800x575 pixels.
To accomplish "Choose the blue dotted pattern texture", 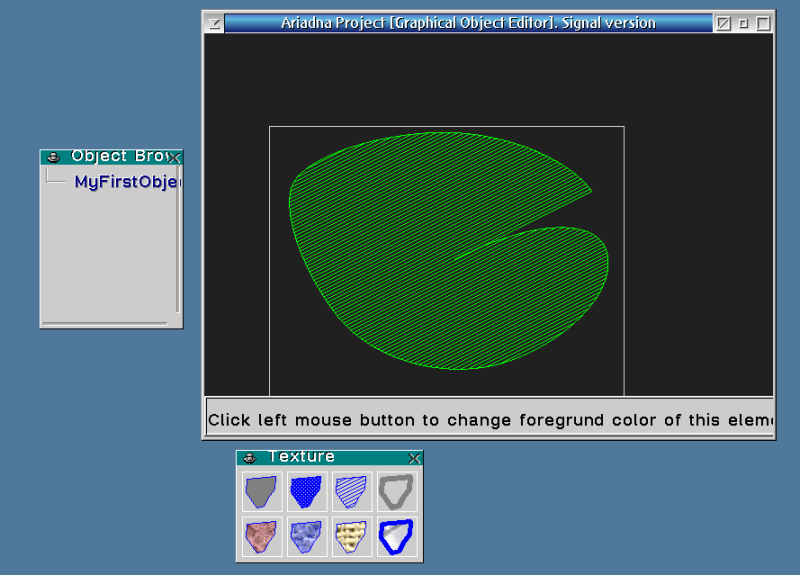I will click(306, 491).
